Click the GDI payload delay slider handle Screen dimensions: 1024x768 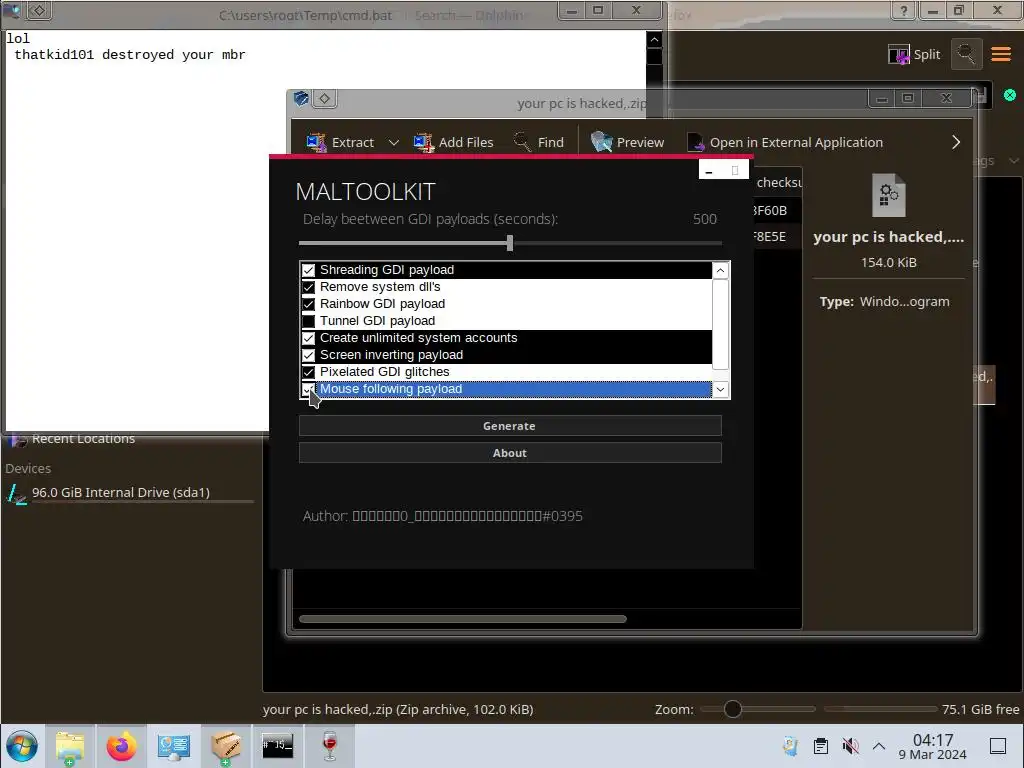tap(509, 243)
